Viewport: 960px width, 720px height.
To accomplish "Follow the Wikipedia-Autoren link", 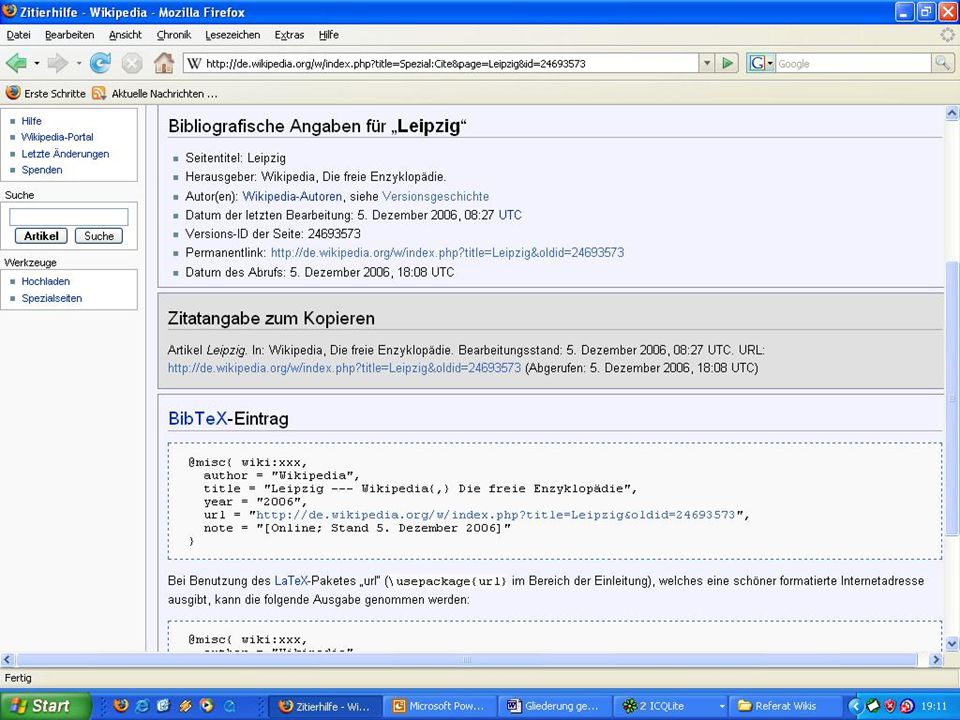I will (292, 197).
